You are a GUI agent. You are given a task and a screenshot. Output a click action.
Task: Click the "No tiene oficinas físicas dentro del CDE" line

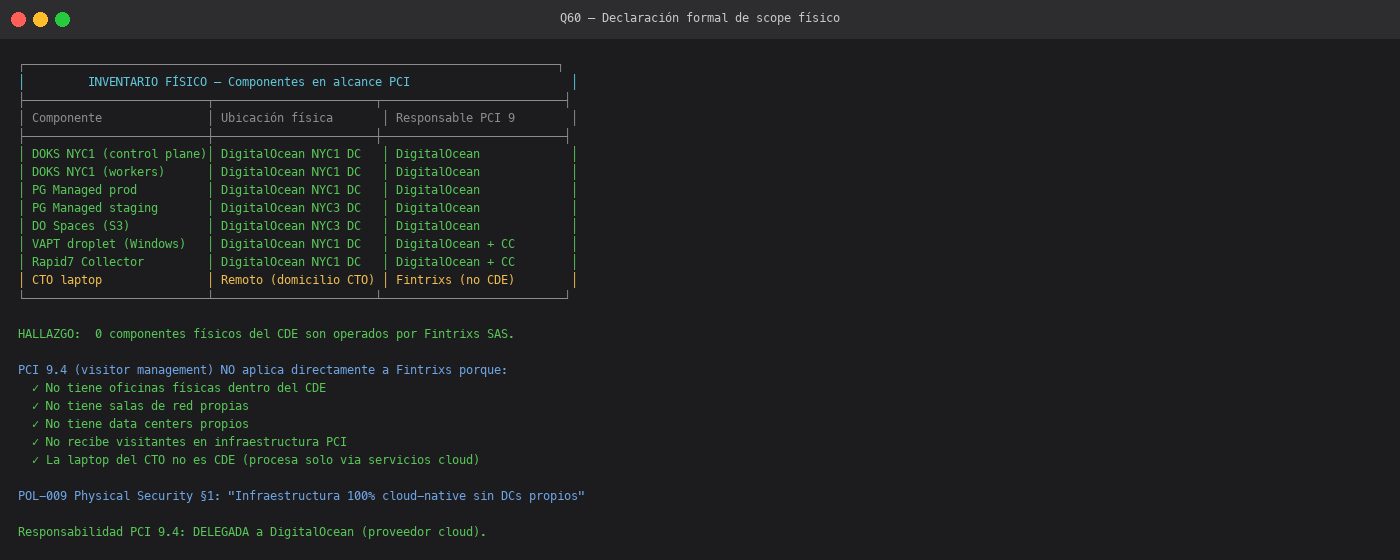[179, 388]
